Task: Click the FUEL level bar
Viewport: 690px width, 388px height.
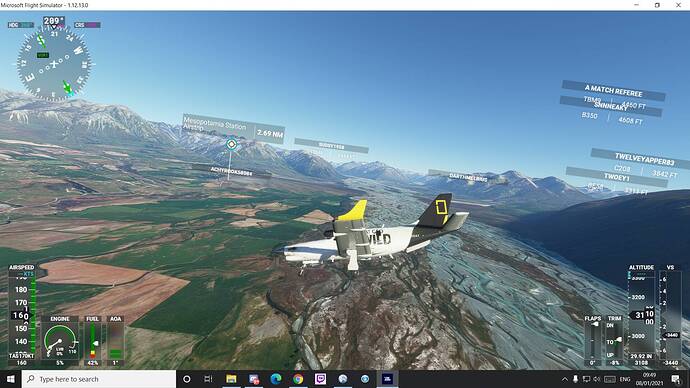Action: point(93,341)
